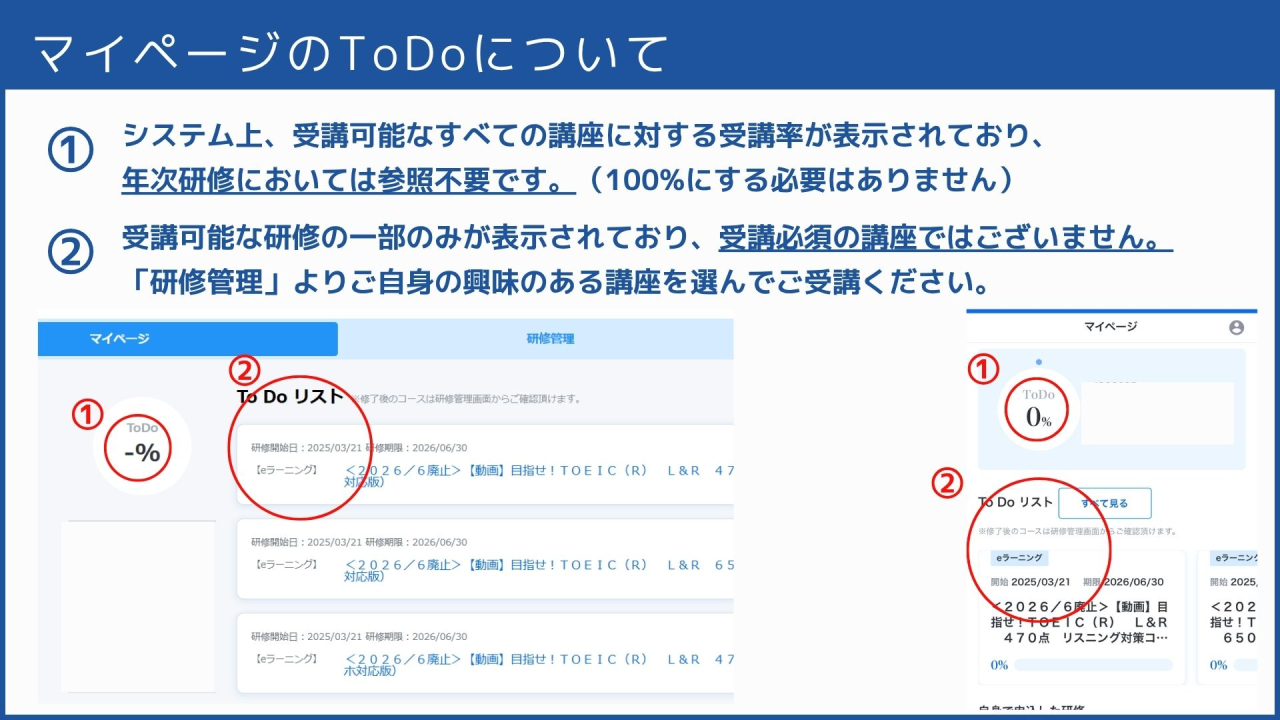Click the ToDo 0% circle in mobile view

(1037, 408)
